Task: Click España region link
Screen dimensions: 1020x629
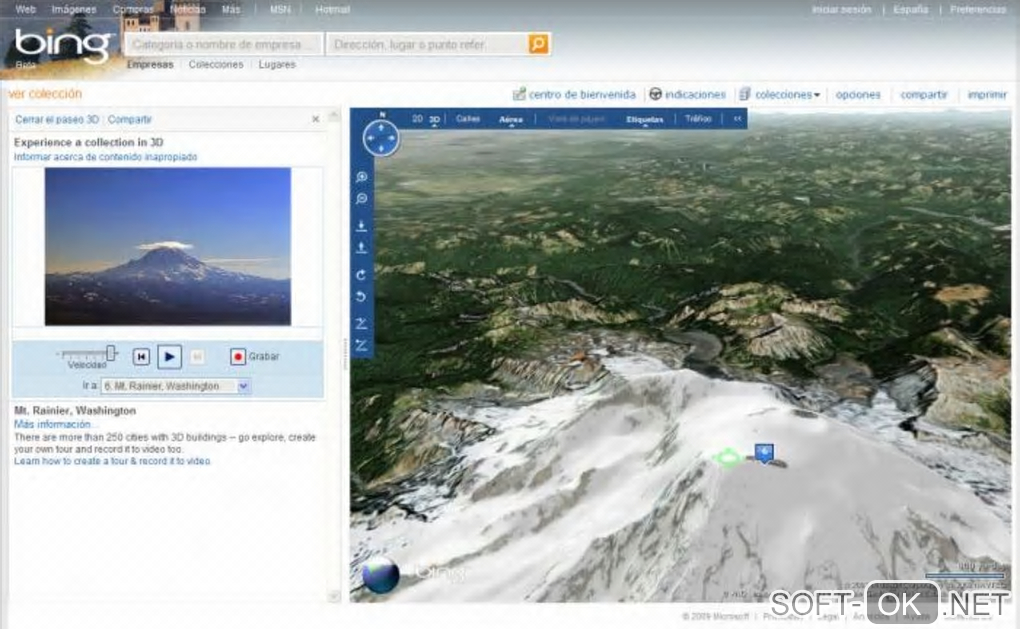Action: pyautogui.click(x=911, y=9)
